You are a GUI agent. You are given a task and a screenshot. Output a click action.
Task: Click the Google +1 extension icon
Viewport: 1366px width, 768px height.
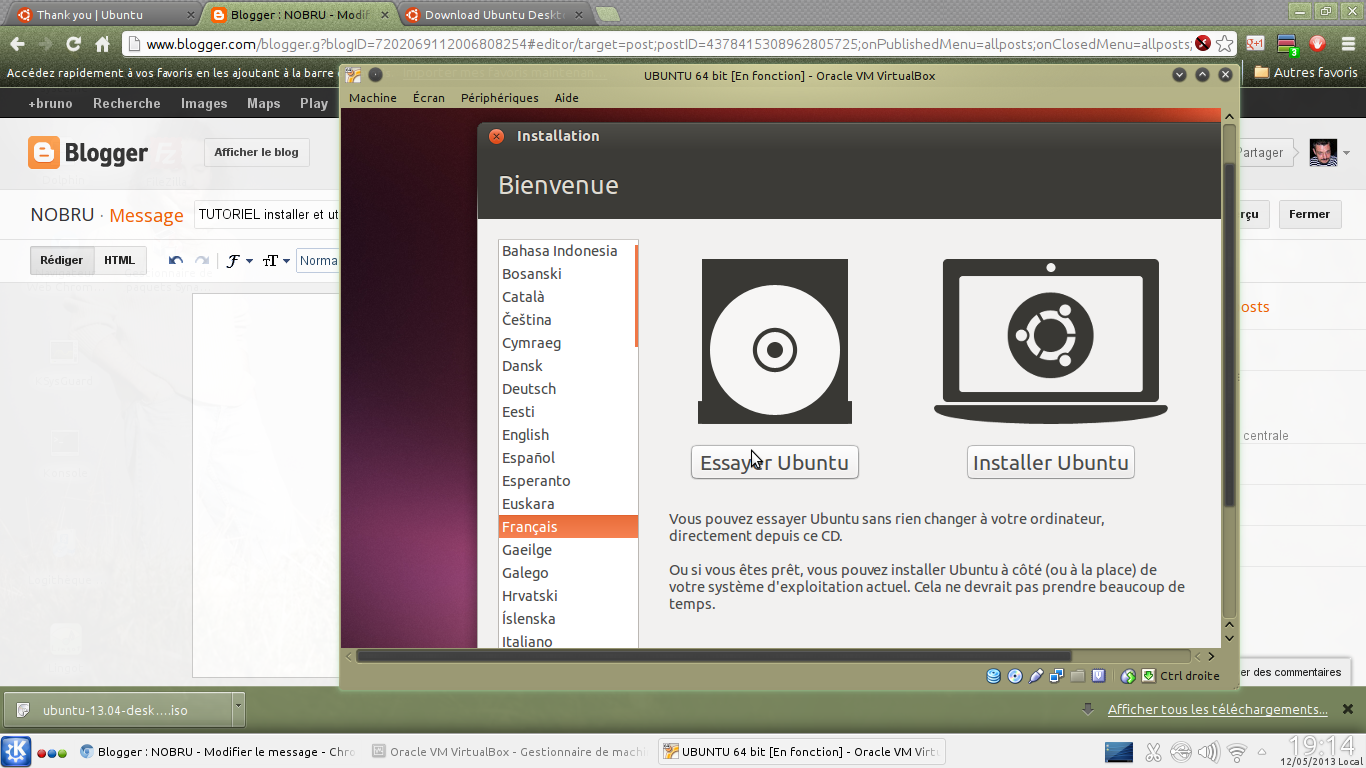[1256, 44]
